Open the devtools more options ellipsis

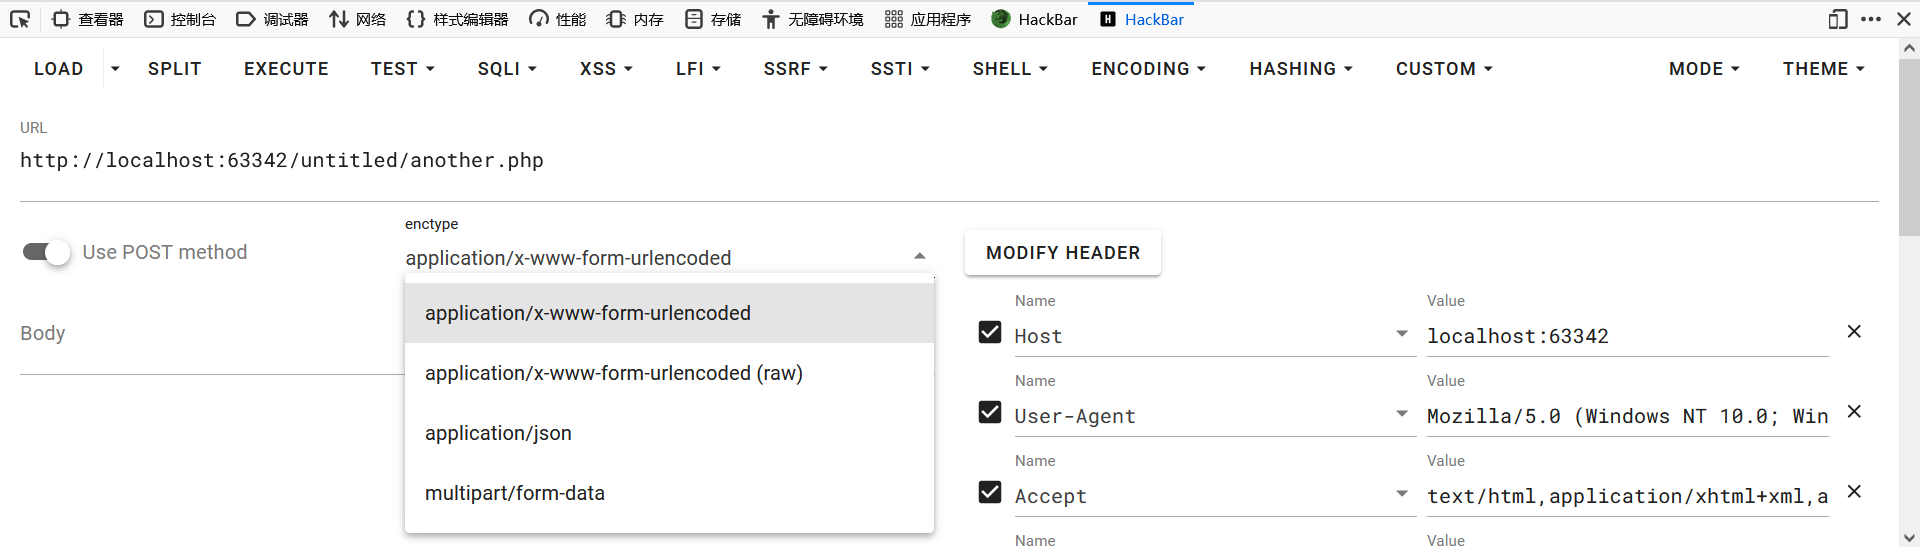click(1871, 19)
